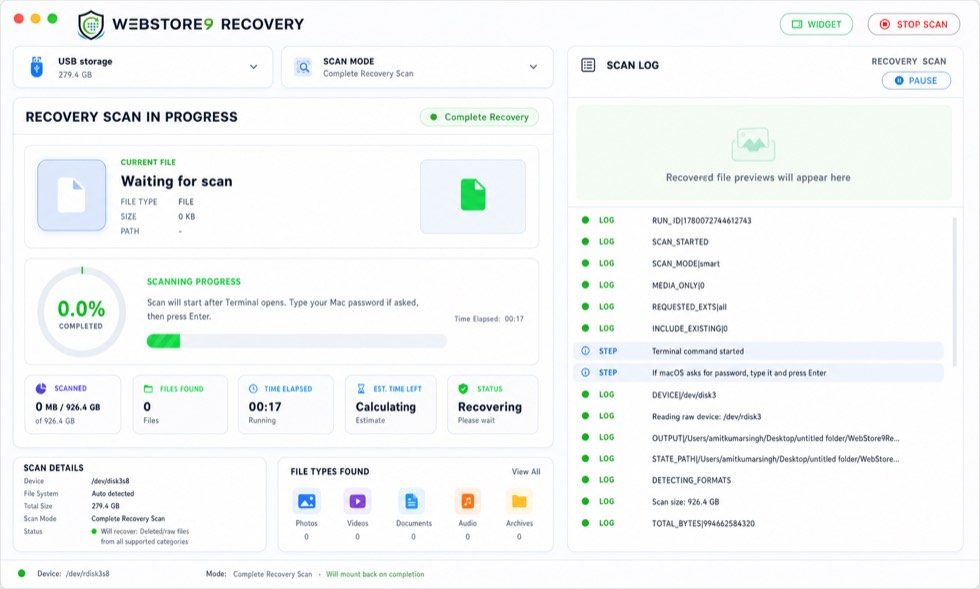Click '/dev/rdisk3s8' footer device text

pyautogui.click(x=88, y=573)
